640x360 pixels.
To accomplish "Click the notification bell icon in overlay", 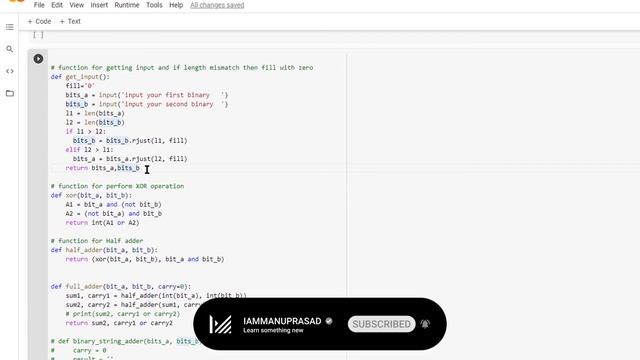I will pos(425,324).
